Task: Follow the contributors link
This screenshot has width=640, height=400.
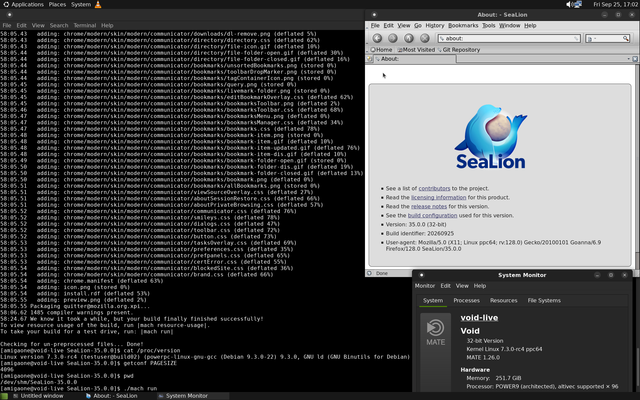Action: (434, 189)
